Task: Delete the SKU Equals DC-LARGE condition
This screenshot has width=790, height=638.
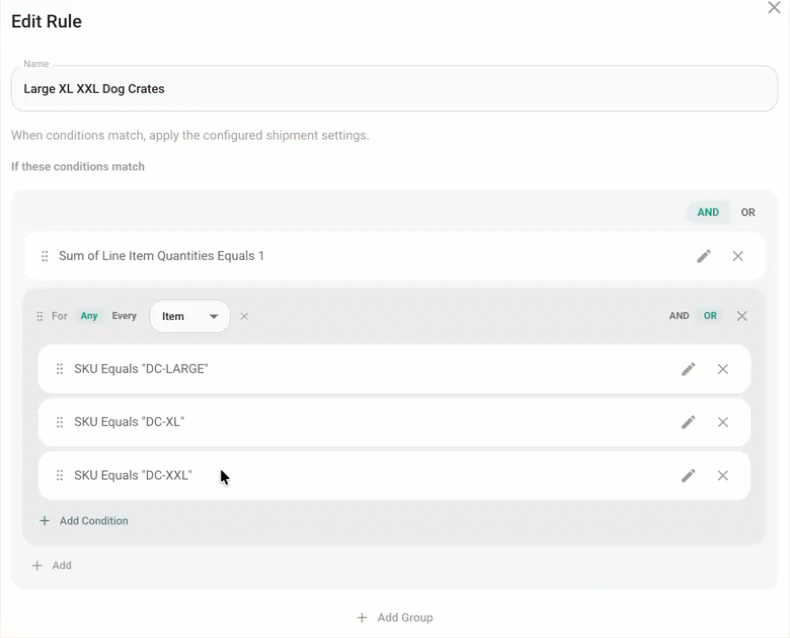Action: tap(722, 369)
